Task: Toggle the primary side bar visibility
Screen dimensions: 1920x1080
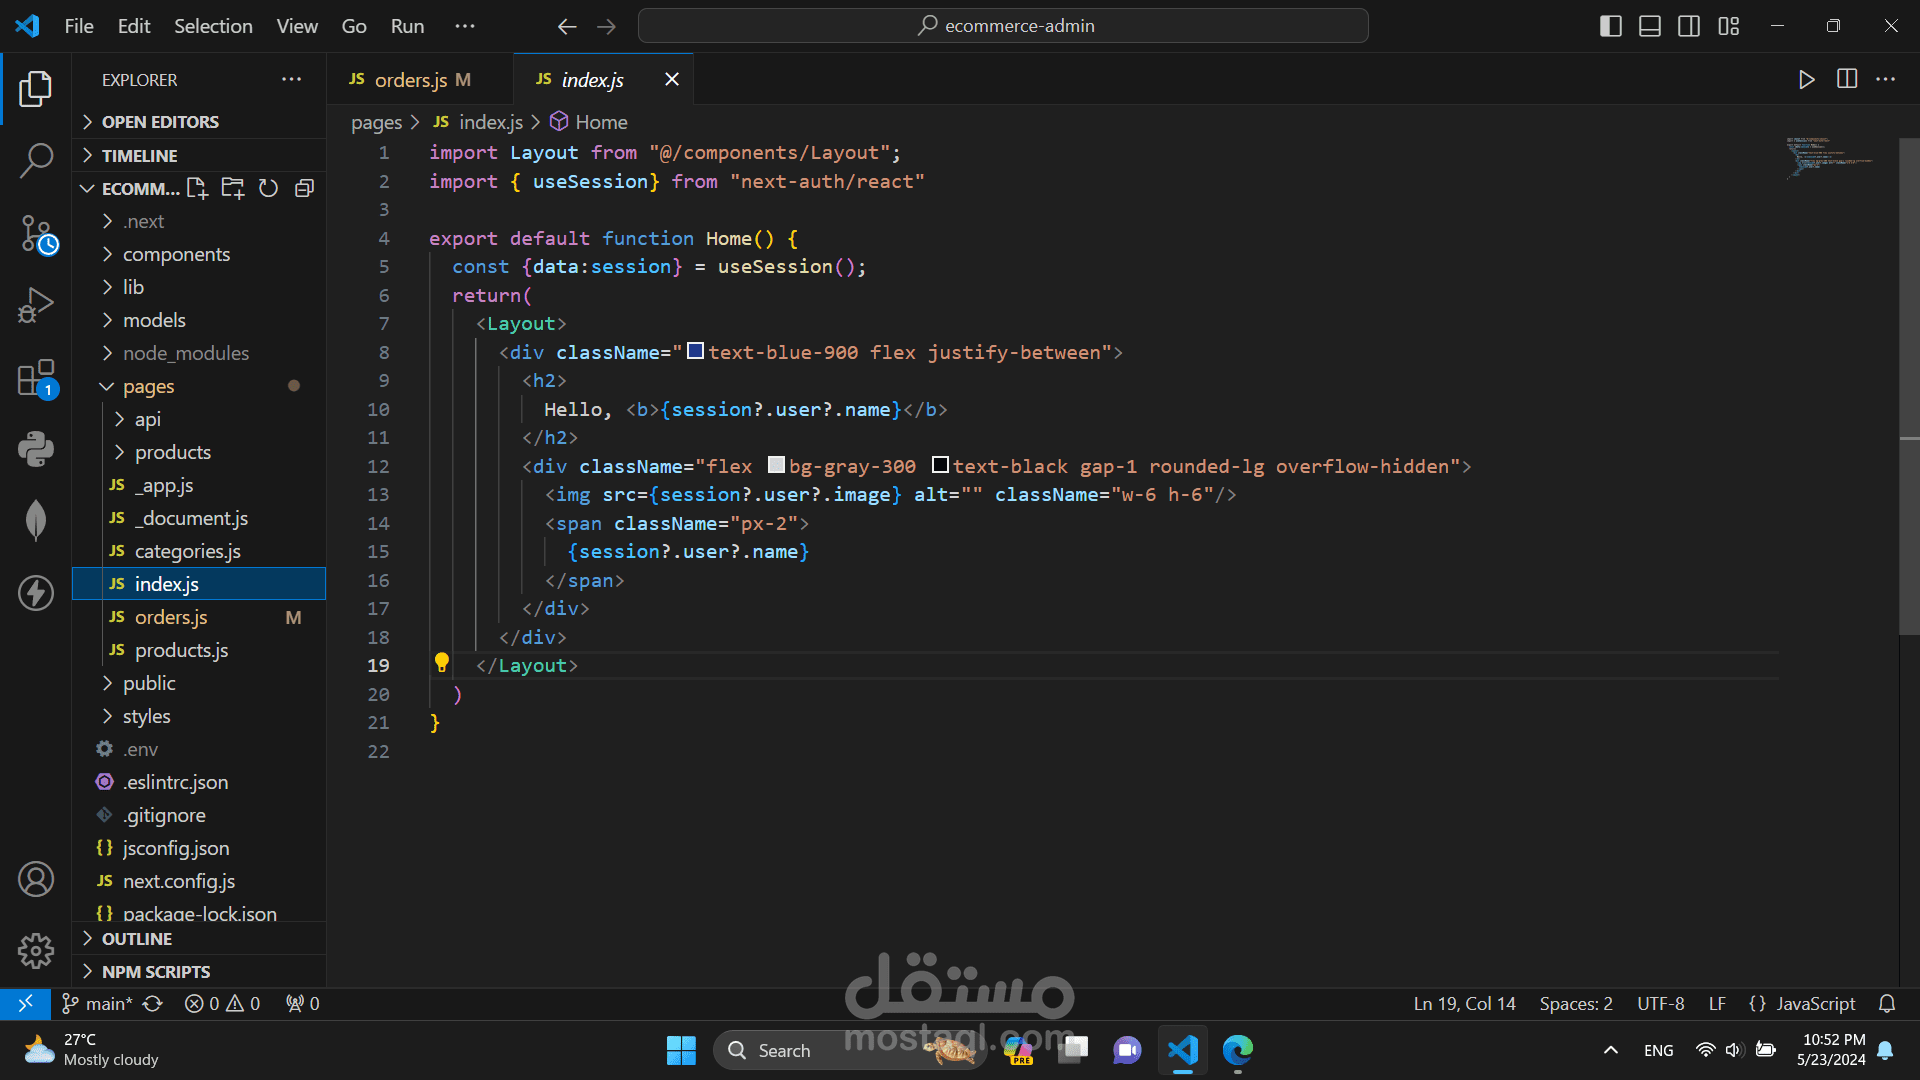Action: [1610, 26]
